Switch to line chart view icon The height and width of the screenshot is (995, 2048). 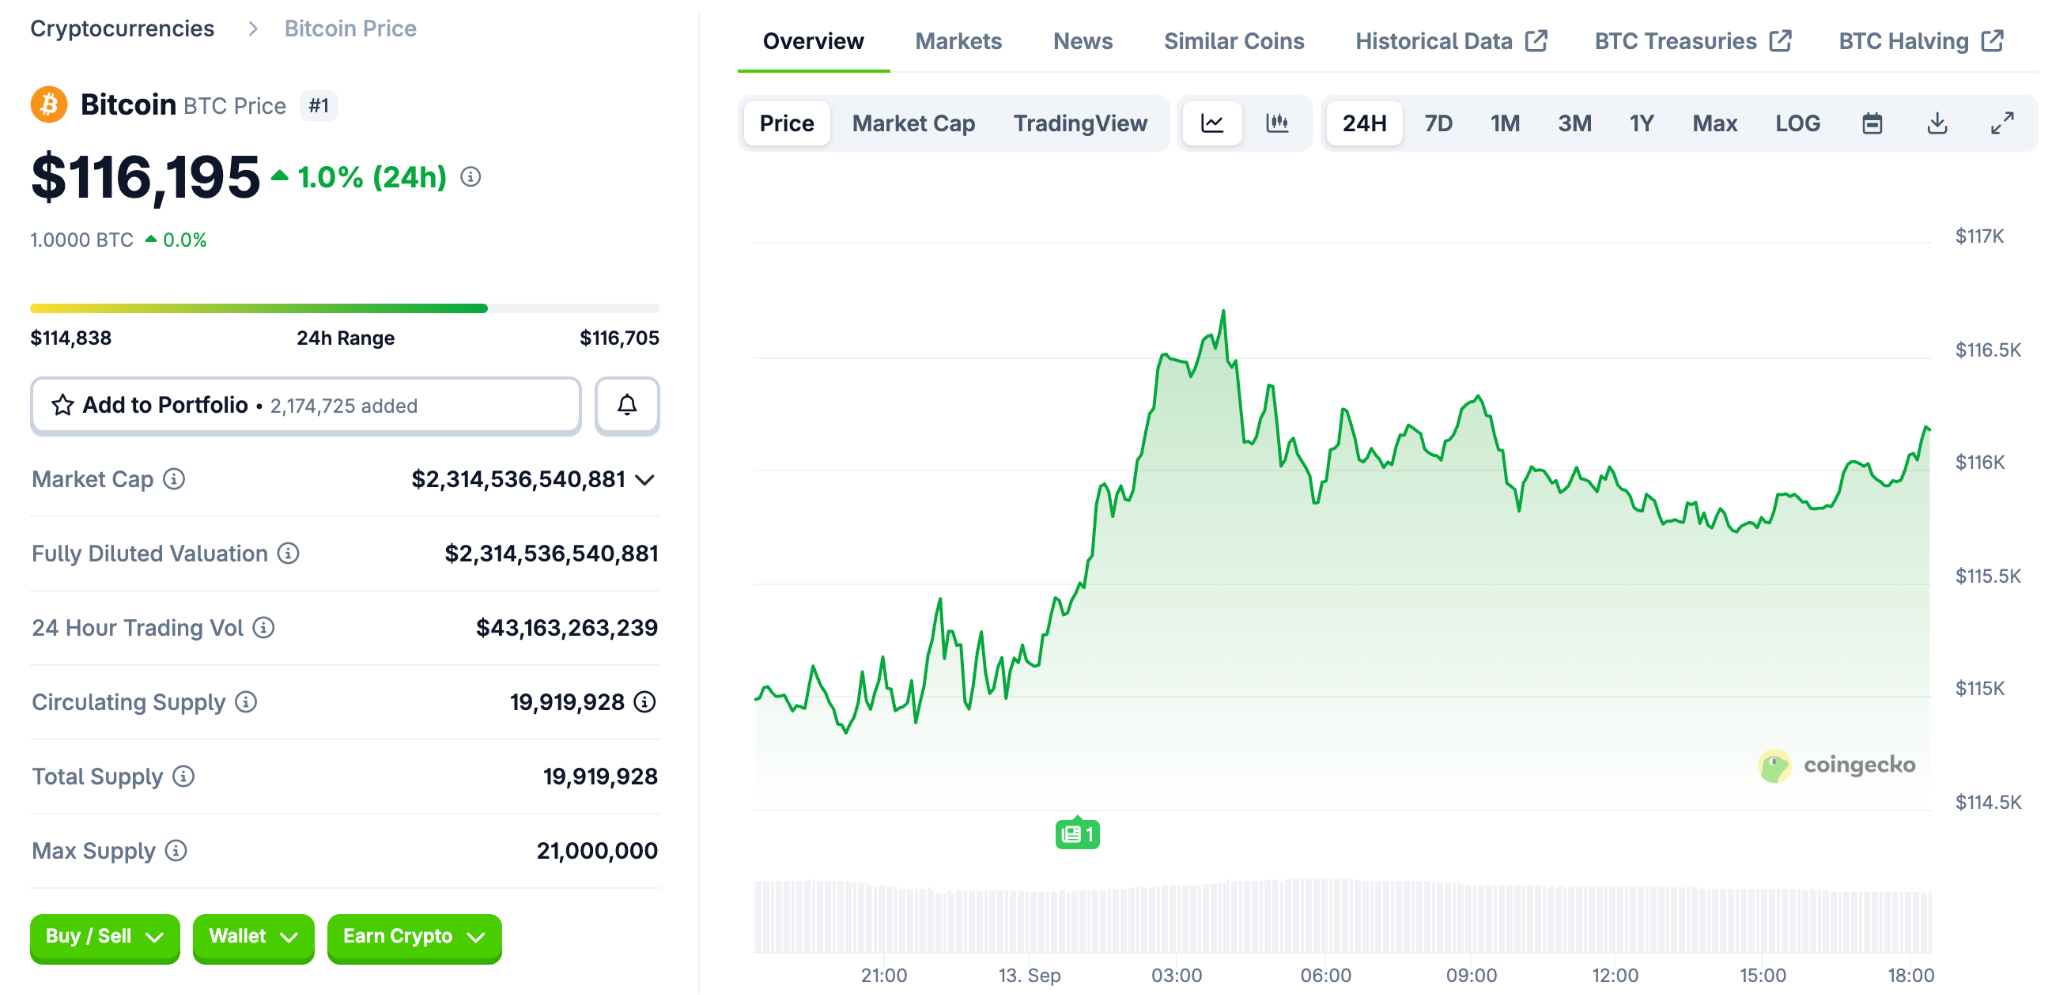(x=1212, y=123)
